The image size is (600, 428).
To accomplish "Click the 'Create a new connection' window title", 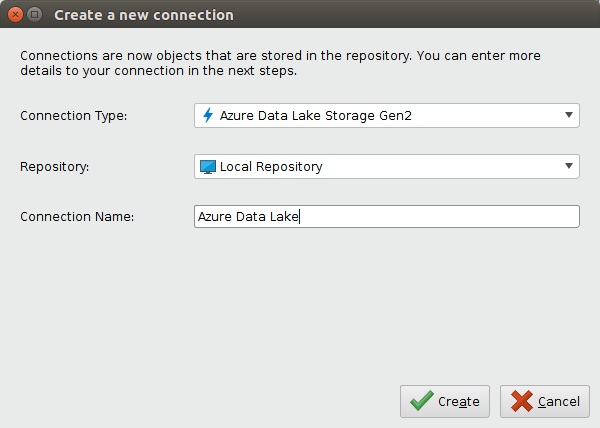I will tap(144, 16).
